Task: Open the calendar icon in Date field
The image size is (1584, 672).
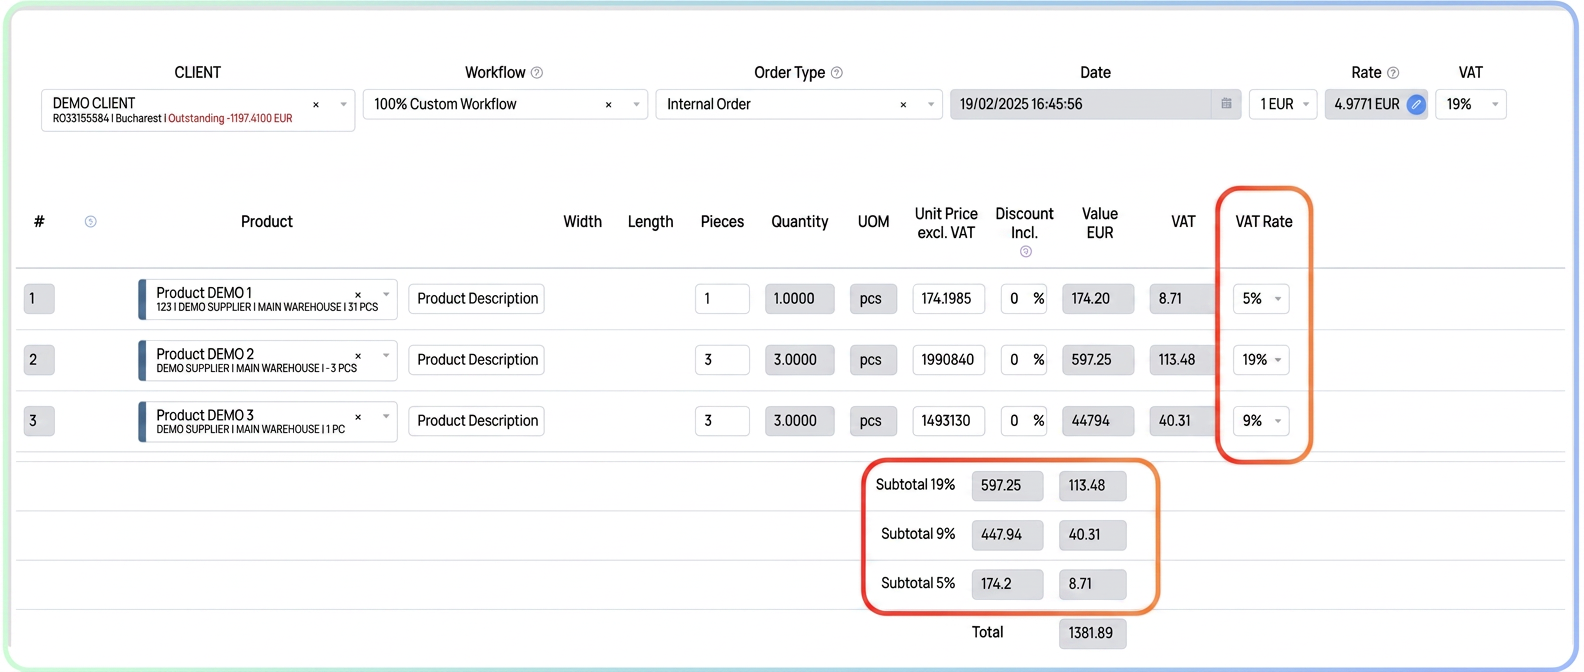Action: pos(1226,104)
